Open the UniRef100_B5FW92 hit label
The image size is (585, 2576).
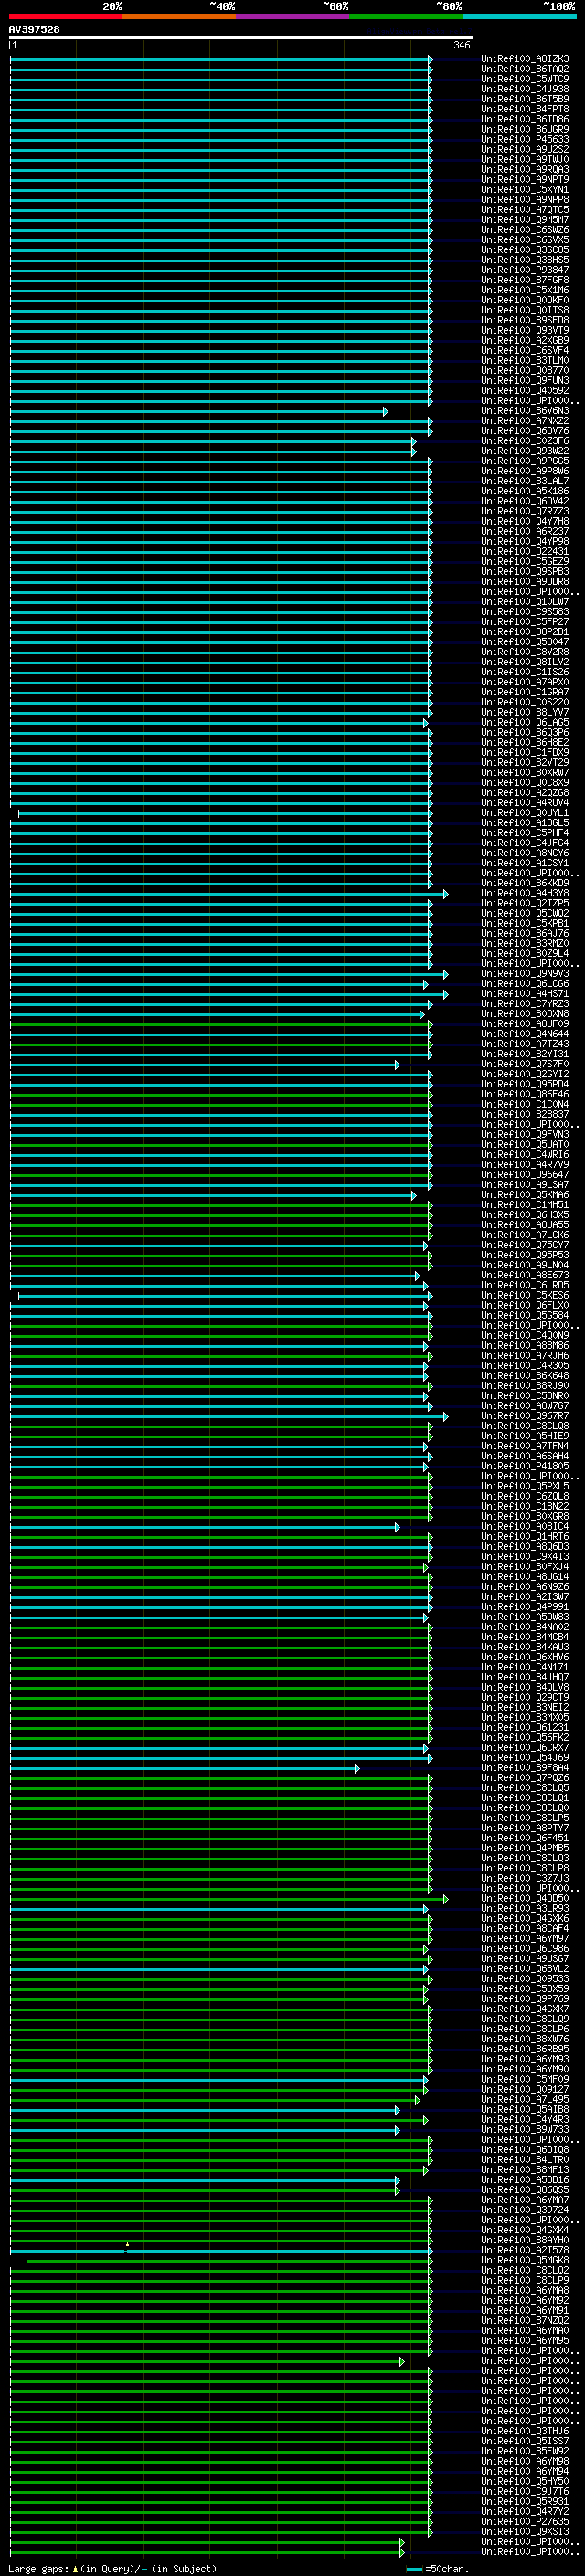click(525, 2451)
